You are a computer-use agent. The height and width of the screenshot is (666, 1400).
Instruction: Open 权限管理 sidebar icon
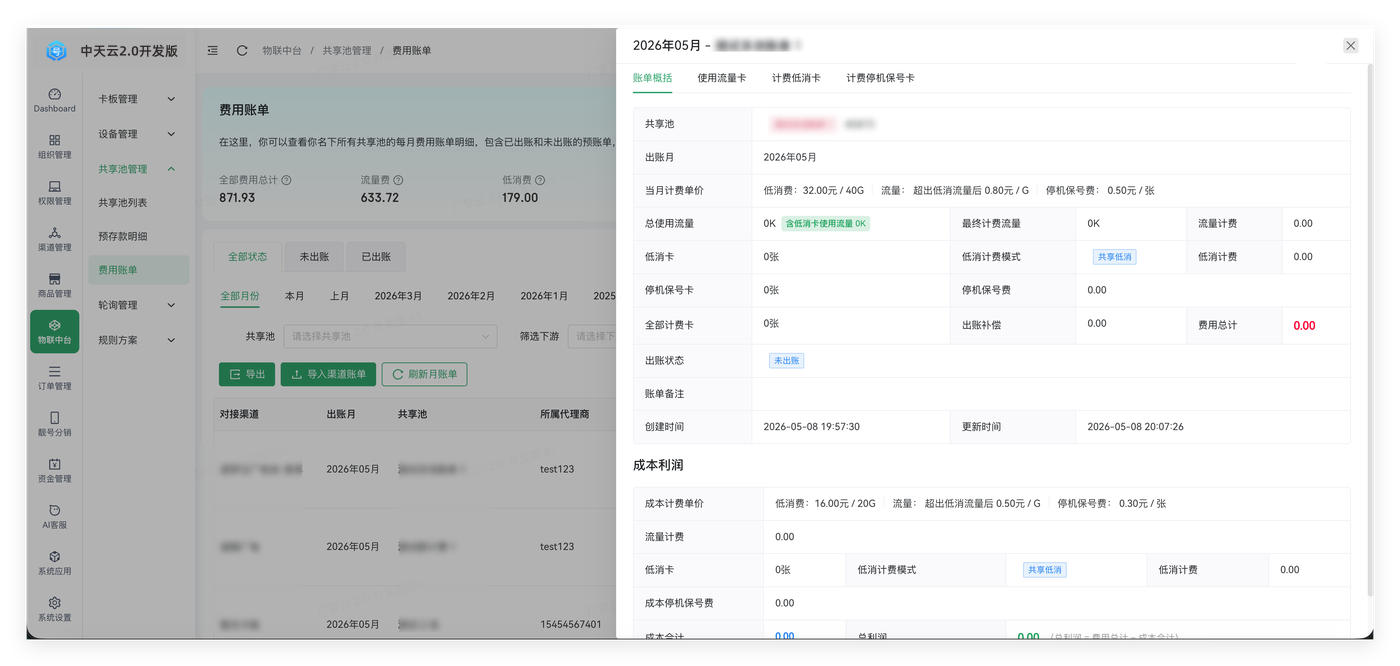pyautogui.click(x=54, y=193)
